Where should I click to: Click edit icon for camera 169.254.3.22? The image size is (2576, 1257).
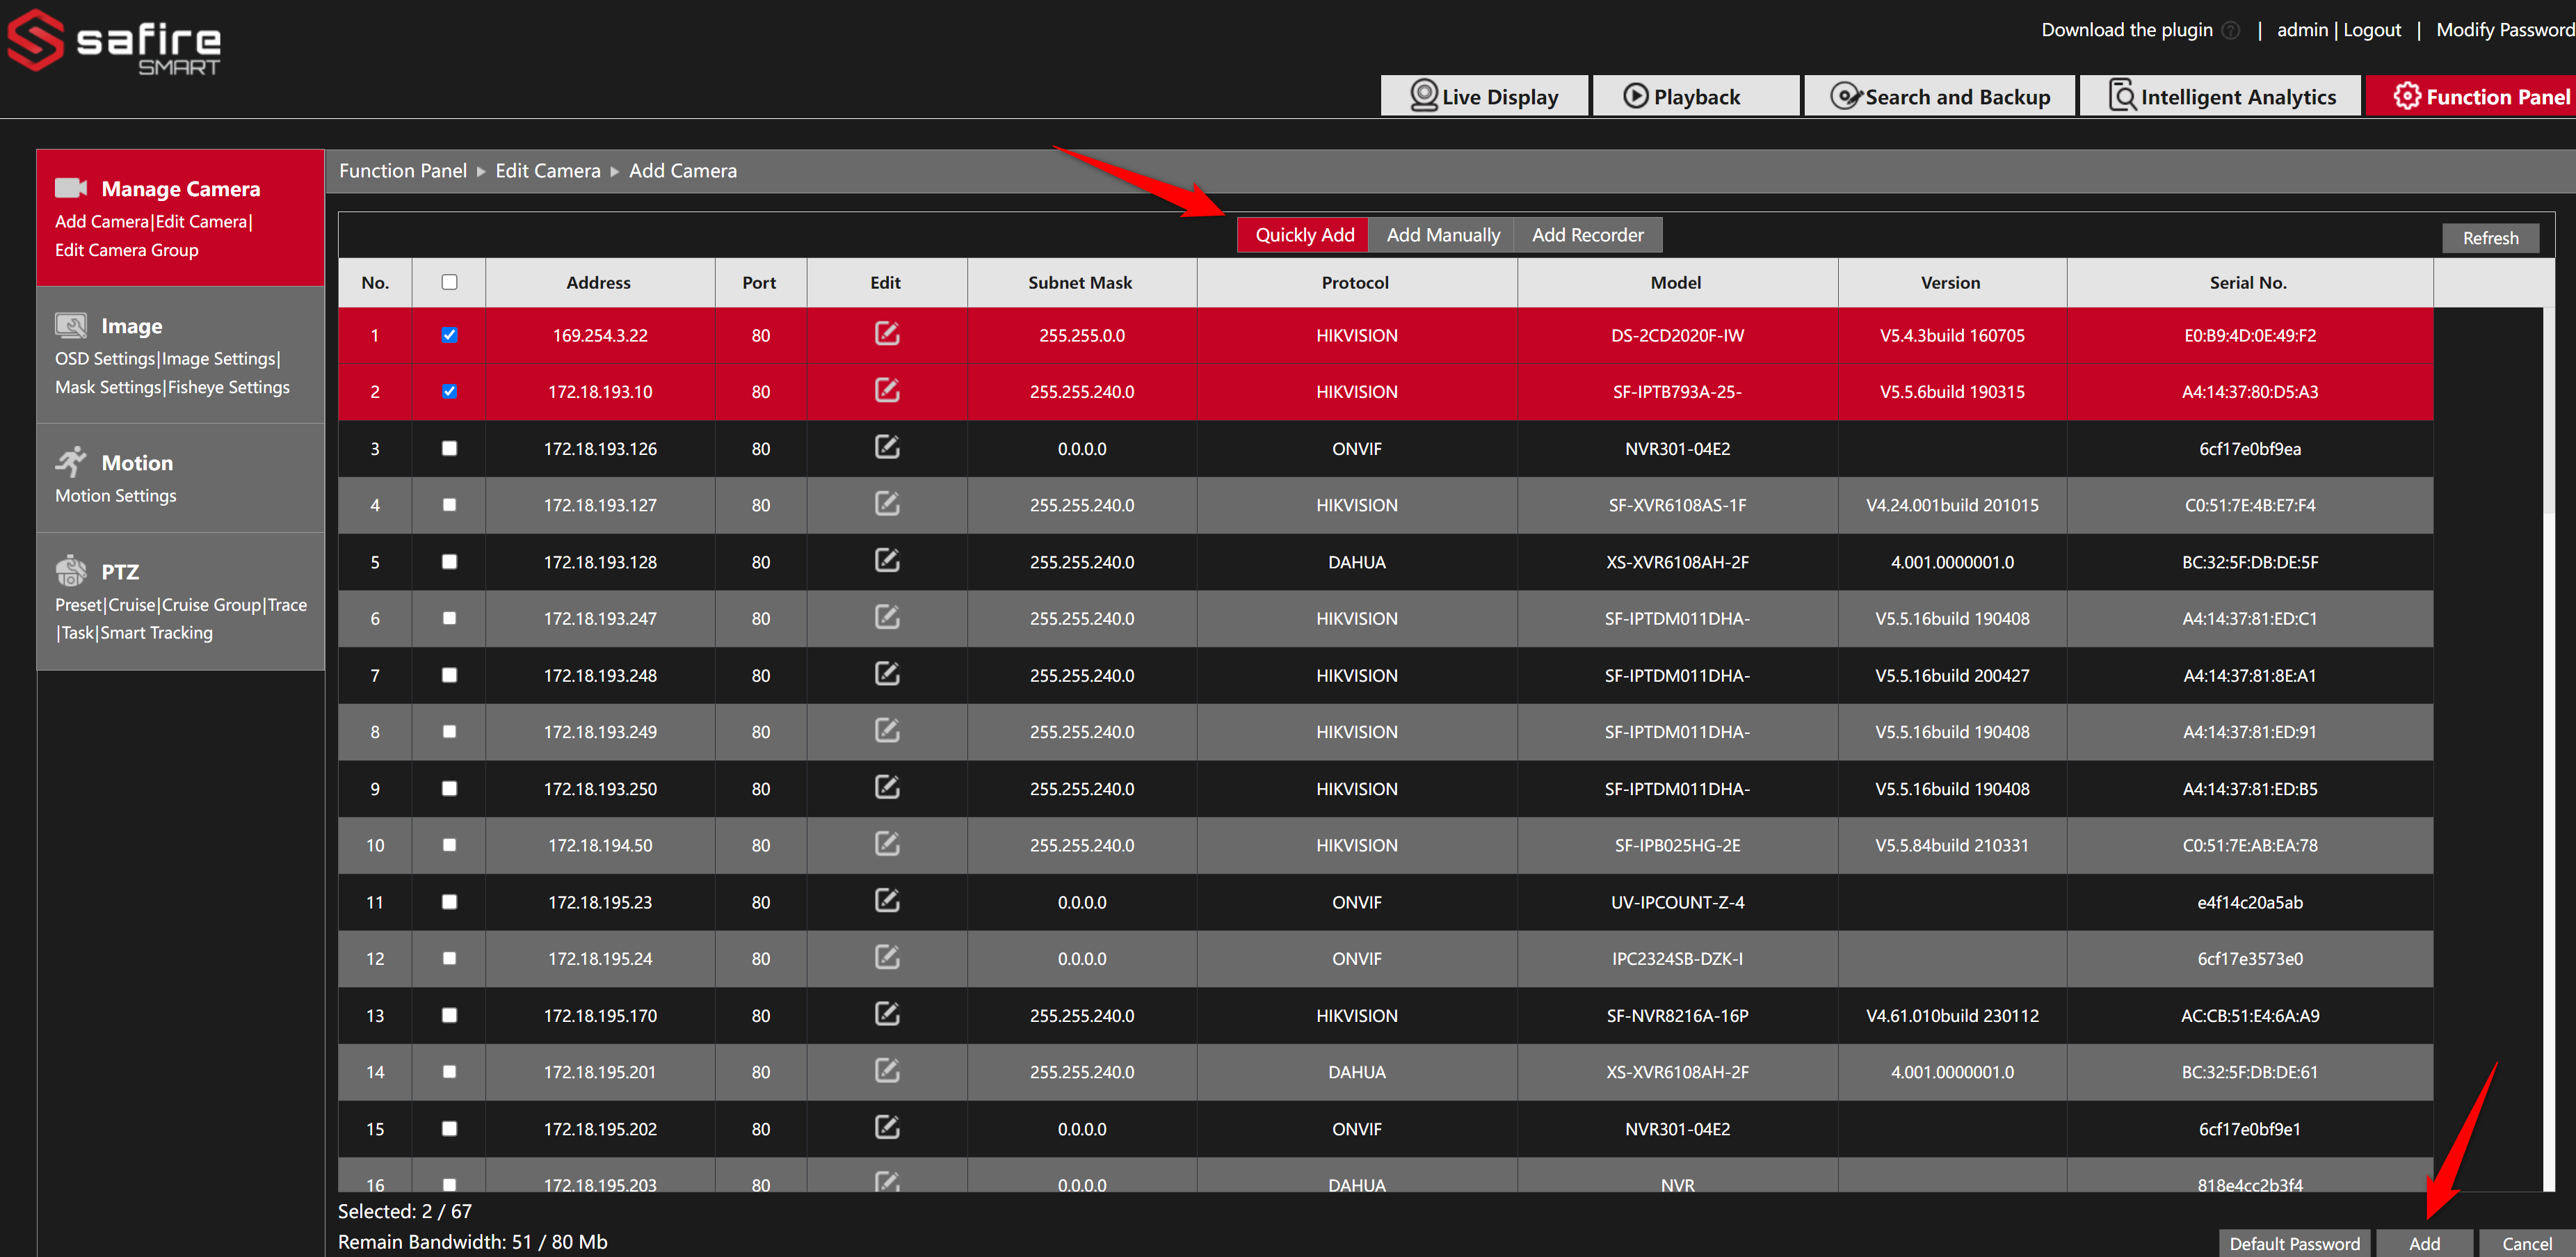click(886, 334)
